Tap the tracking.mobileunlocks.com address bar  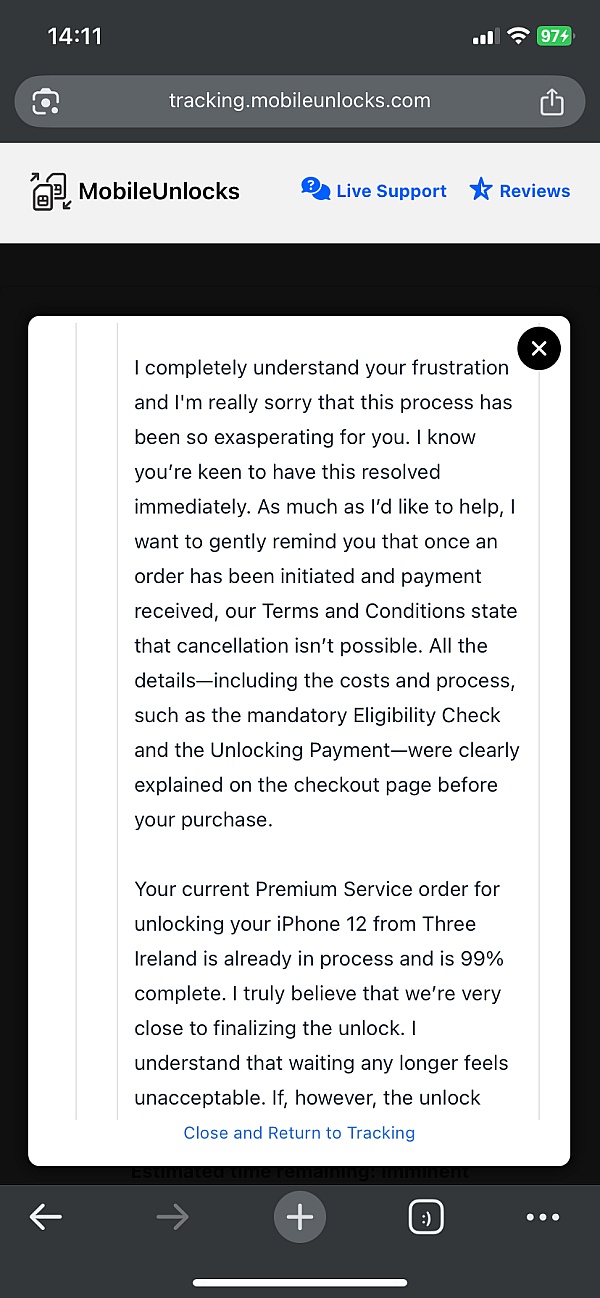299,101
